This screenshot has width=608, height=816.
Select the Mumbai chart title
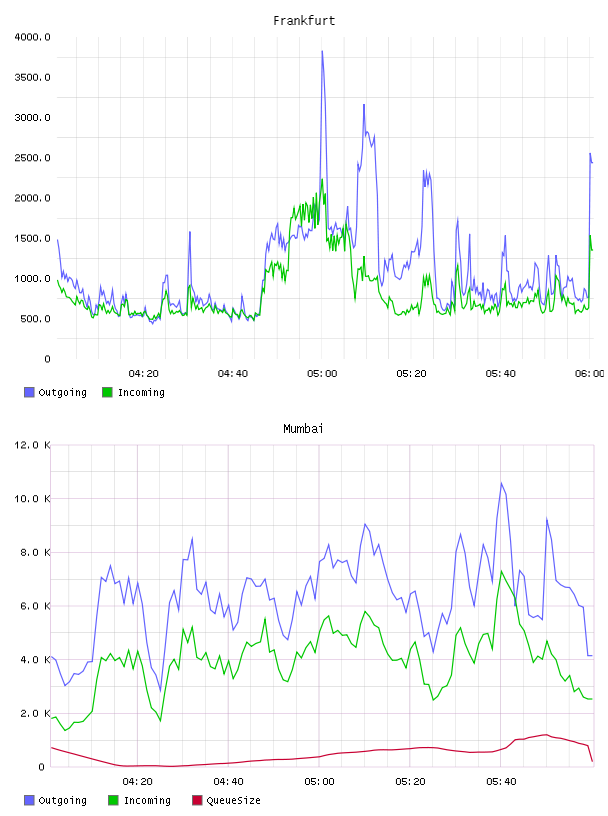(303, 429)
